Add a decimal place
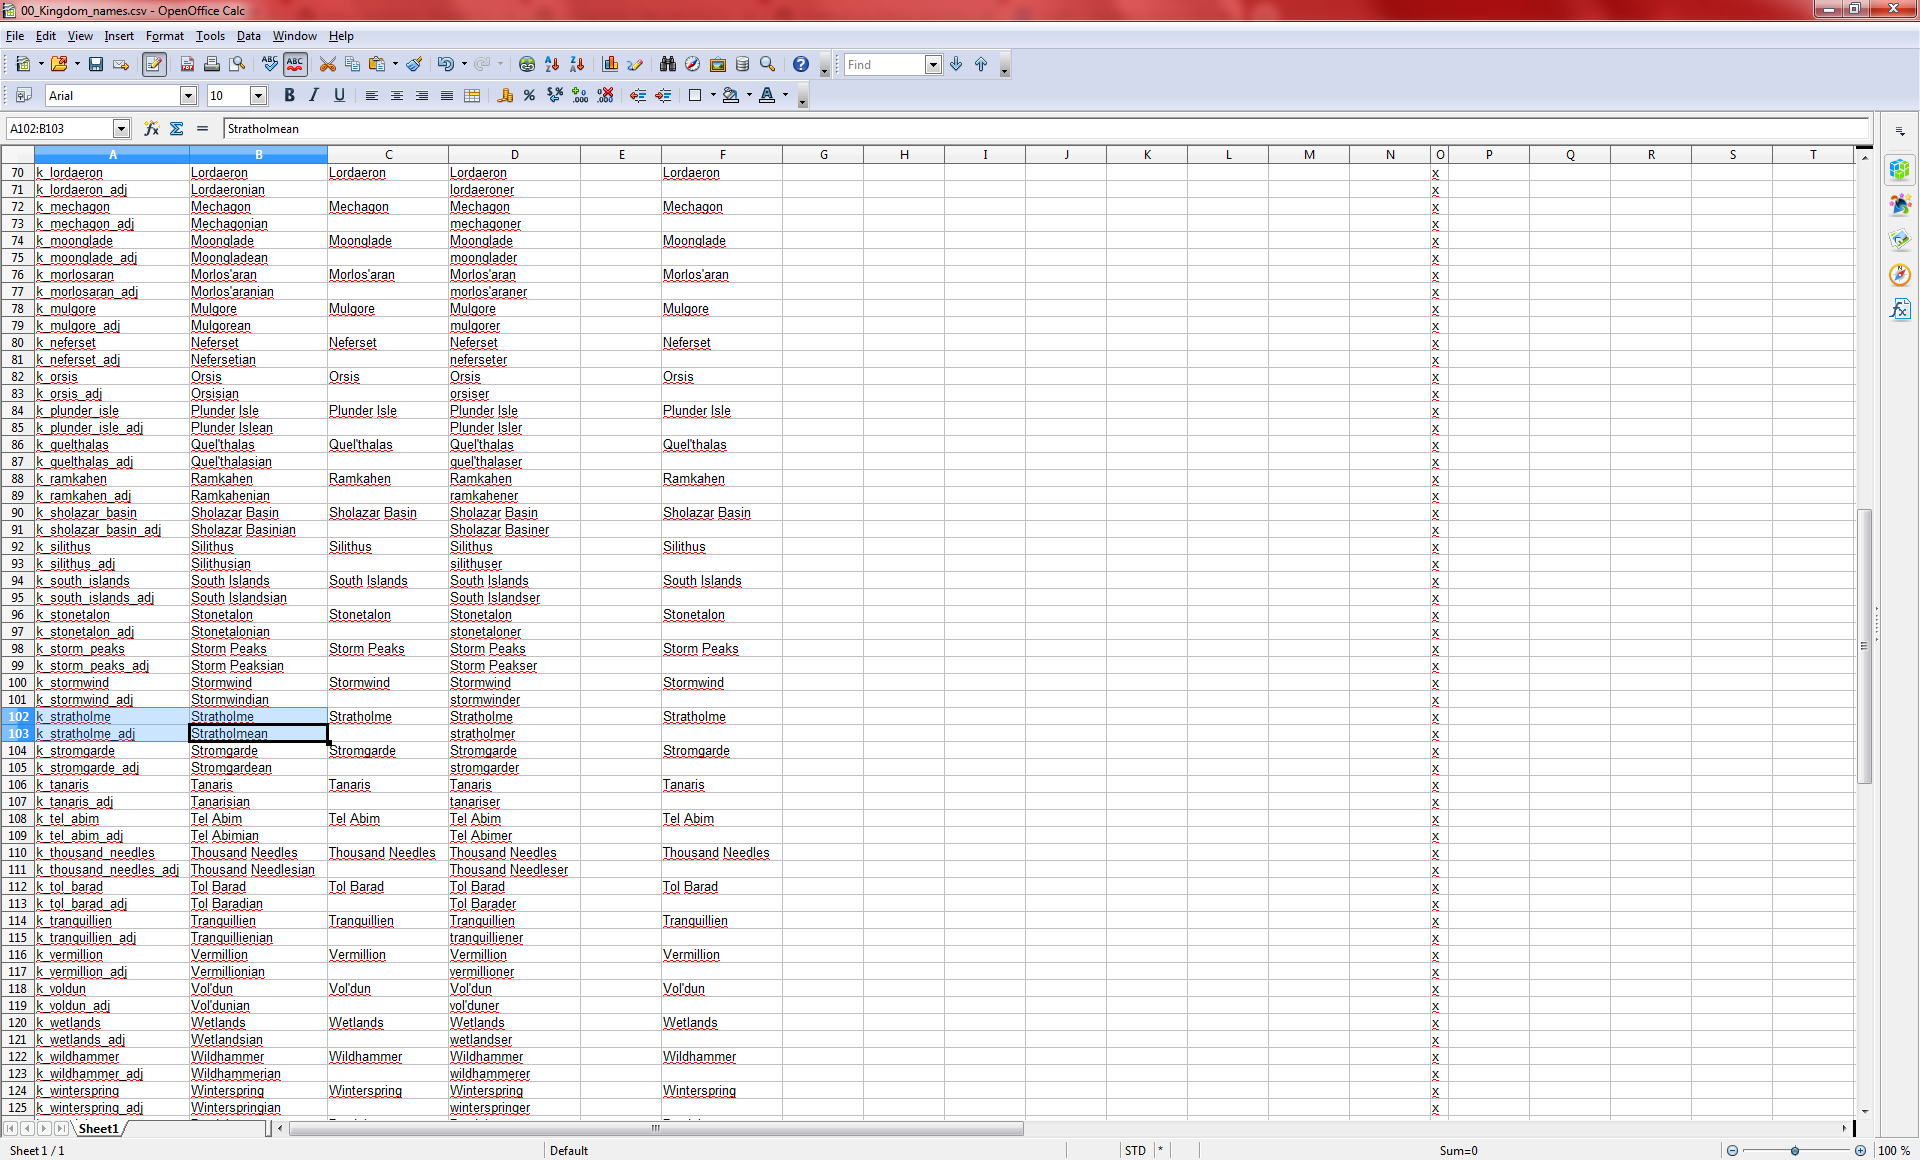The height and width of the screenshot is (1160, 1920). tap(580, 96)
